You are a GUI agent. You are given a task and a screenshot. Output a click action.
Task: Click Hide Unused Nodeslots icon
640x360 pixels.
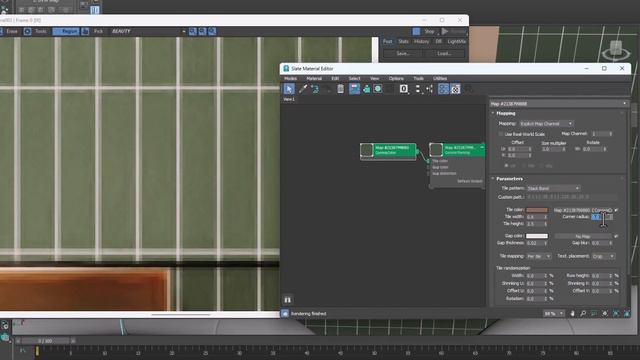[367, 89]
